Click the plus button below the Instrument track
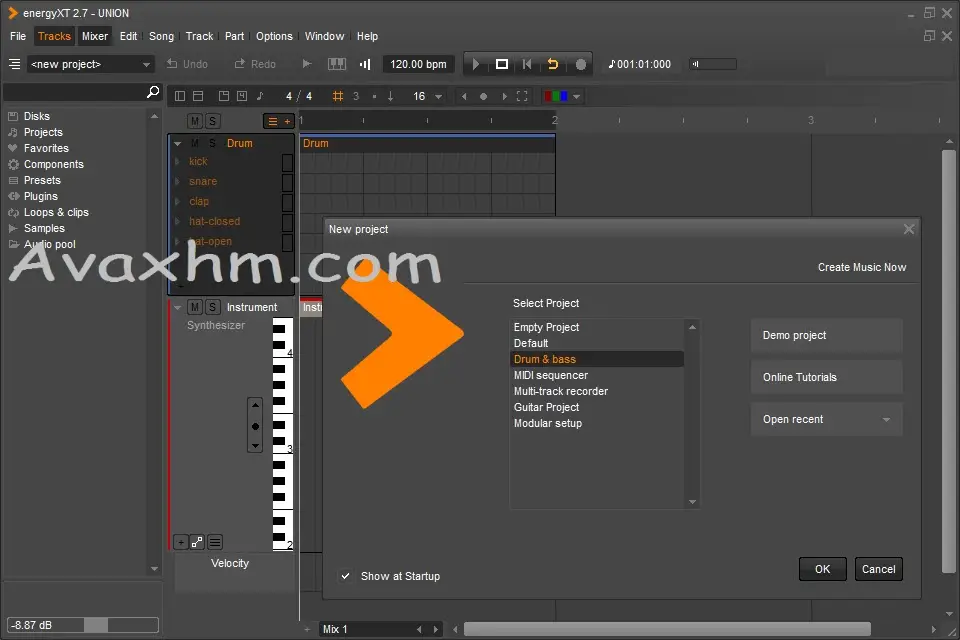Screen dimensions: 960x640 181,542
